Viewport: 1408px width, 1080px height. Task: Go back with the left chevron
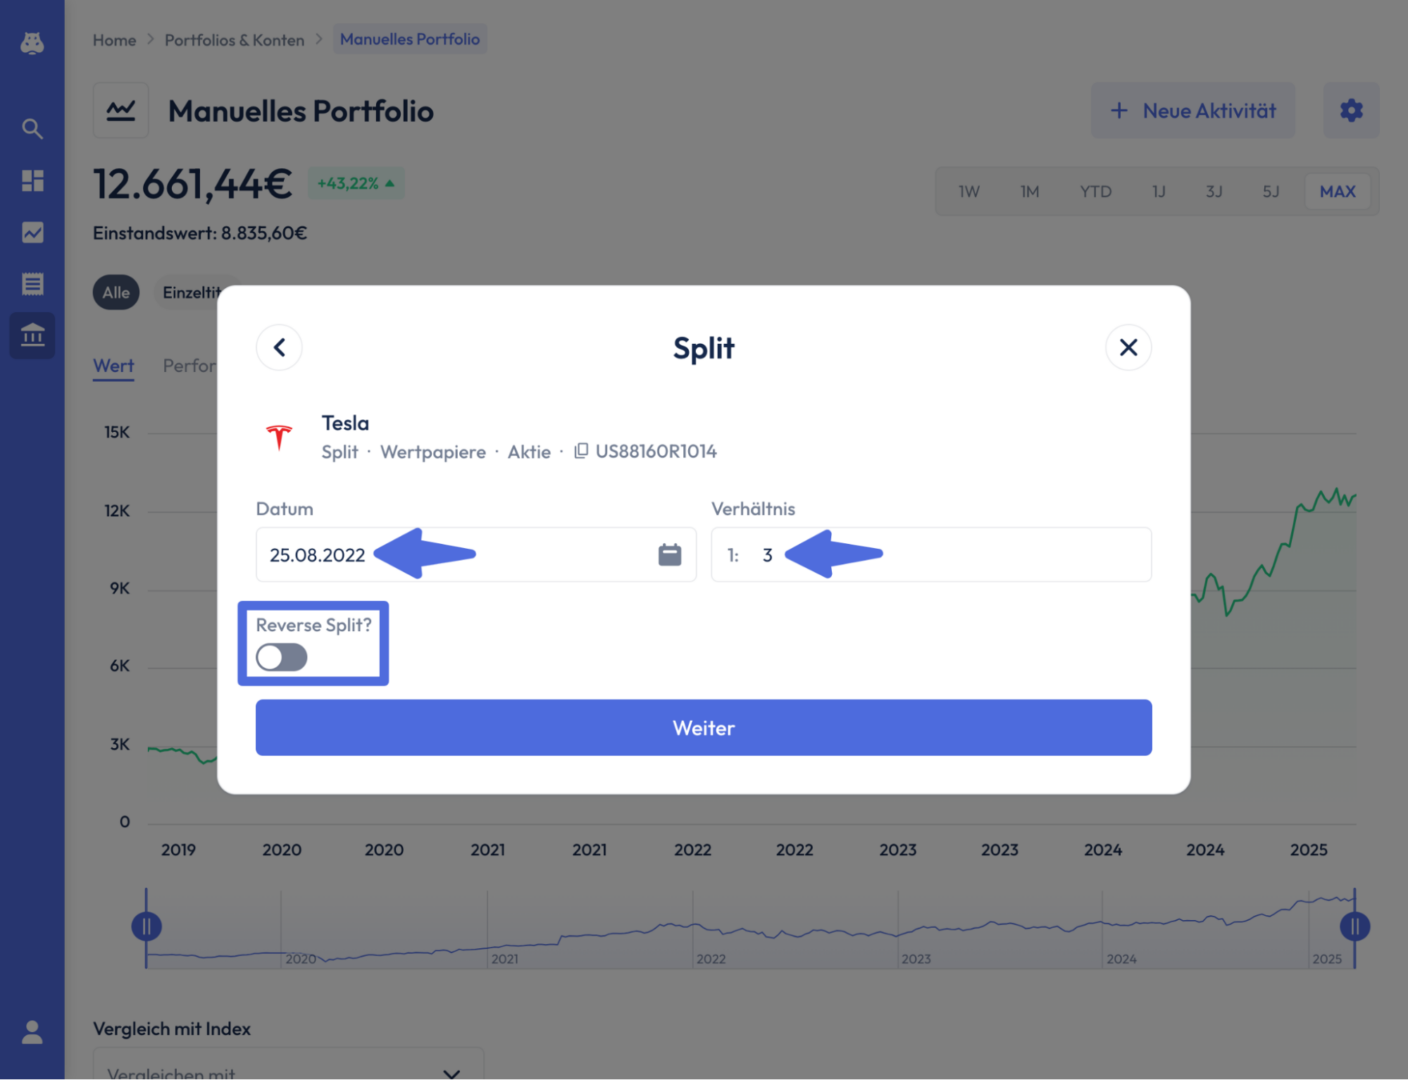click(279, 347)
